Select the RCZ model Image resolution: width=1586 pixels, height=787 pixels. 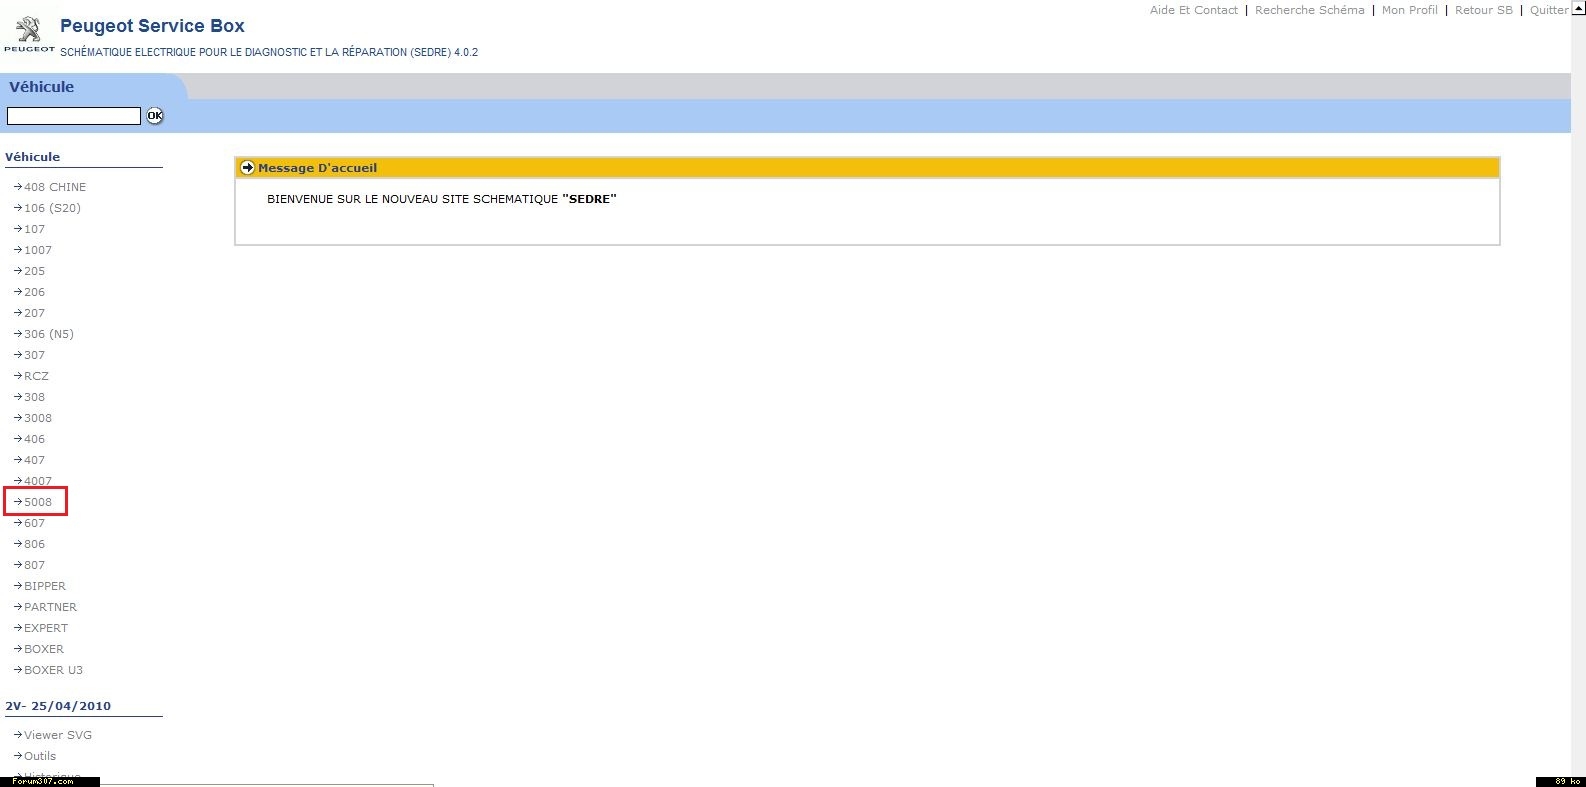point(36,376)
